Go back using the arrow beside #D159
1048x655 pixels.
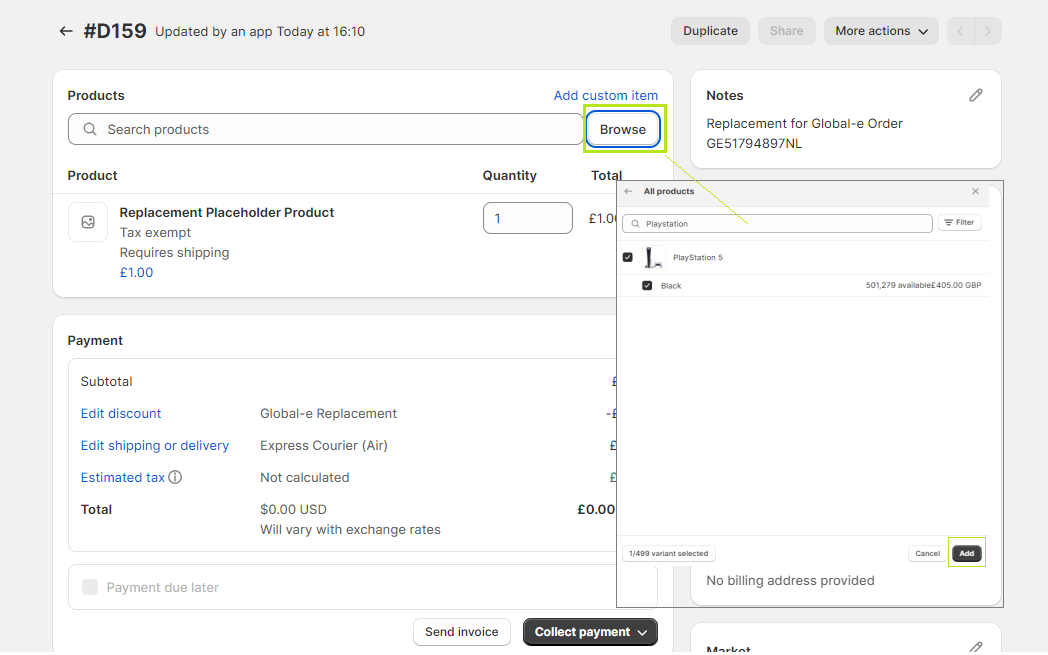click(x=66, y=31)
